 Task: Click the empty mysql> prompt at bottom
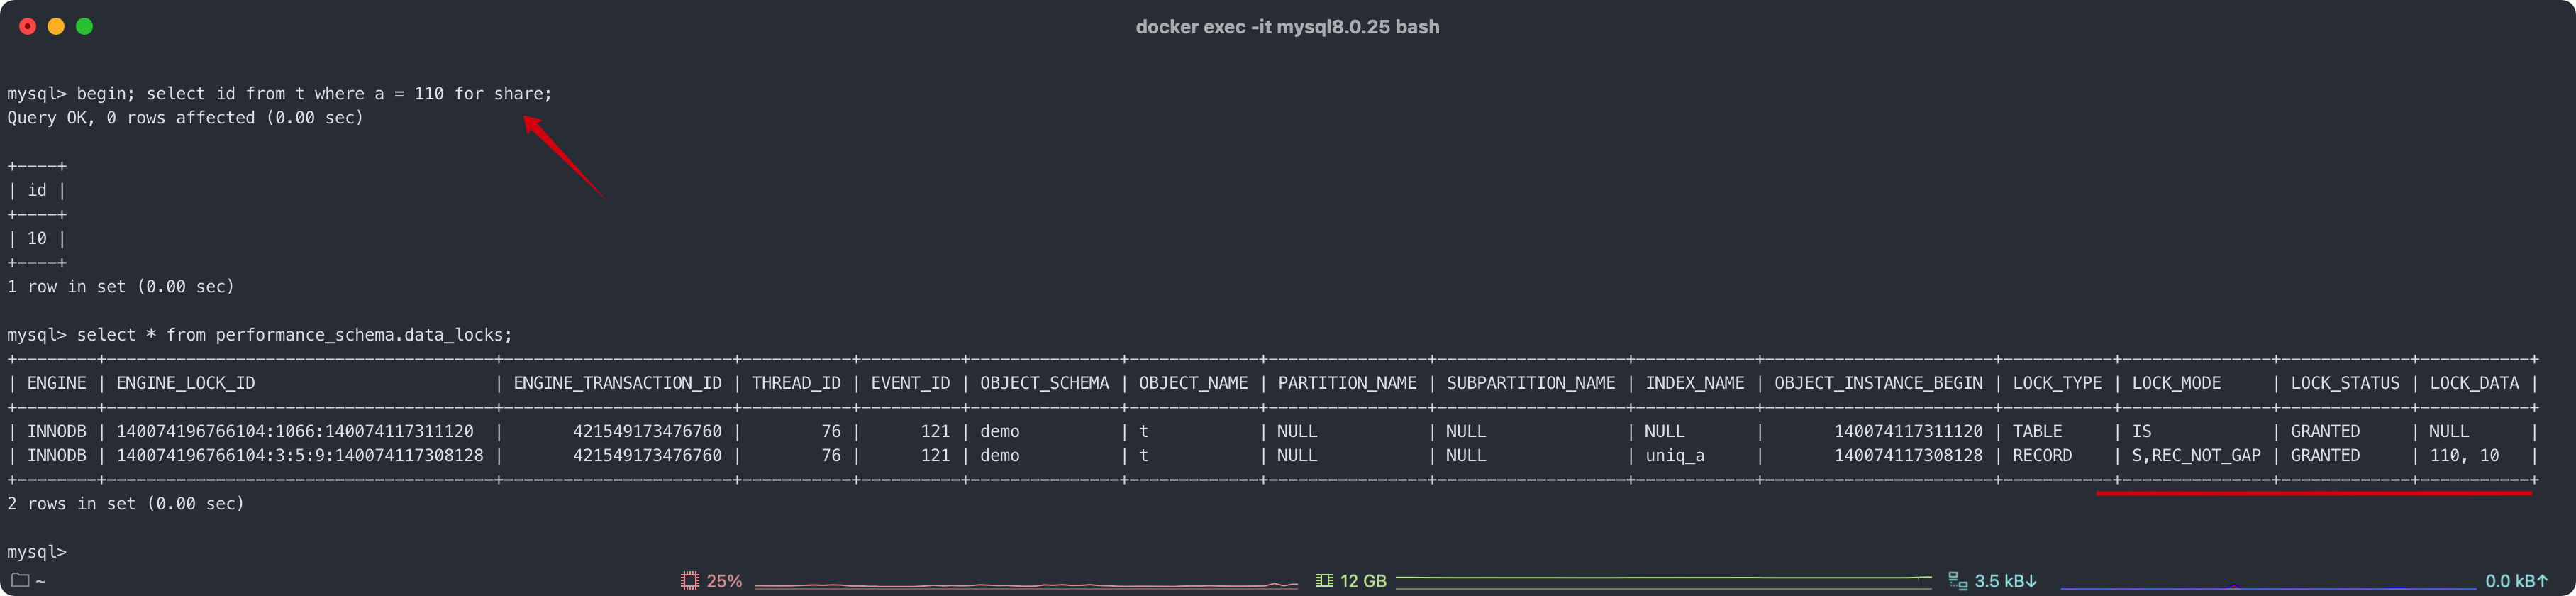pos(37,552)
